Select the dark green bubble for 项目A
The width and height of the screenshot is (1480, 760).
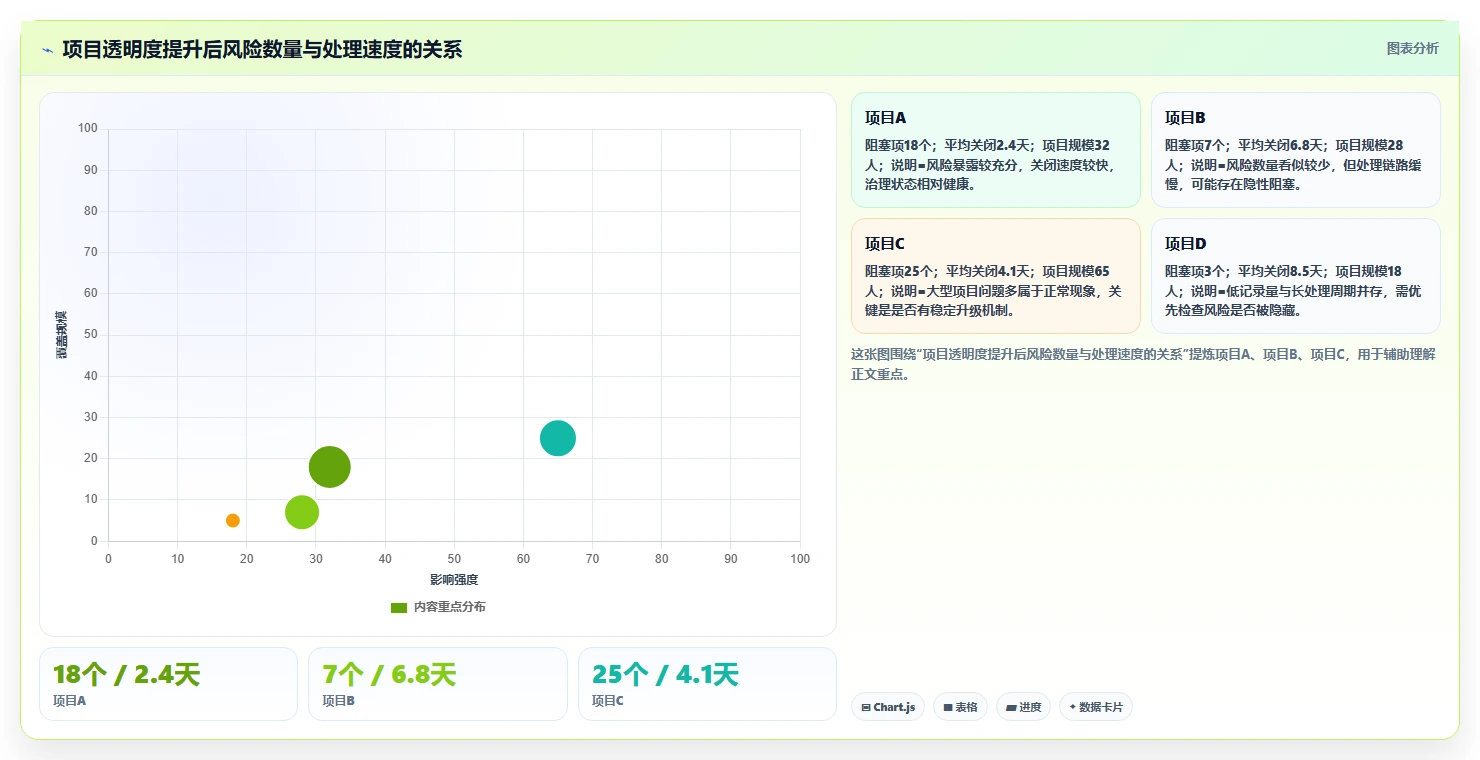click(x=330, y=467)
